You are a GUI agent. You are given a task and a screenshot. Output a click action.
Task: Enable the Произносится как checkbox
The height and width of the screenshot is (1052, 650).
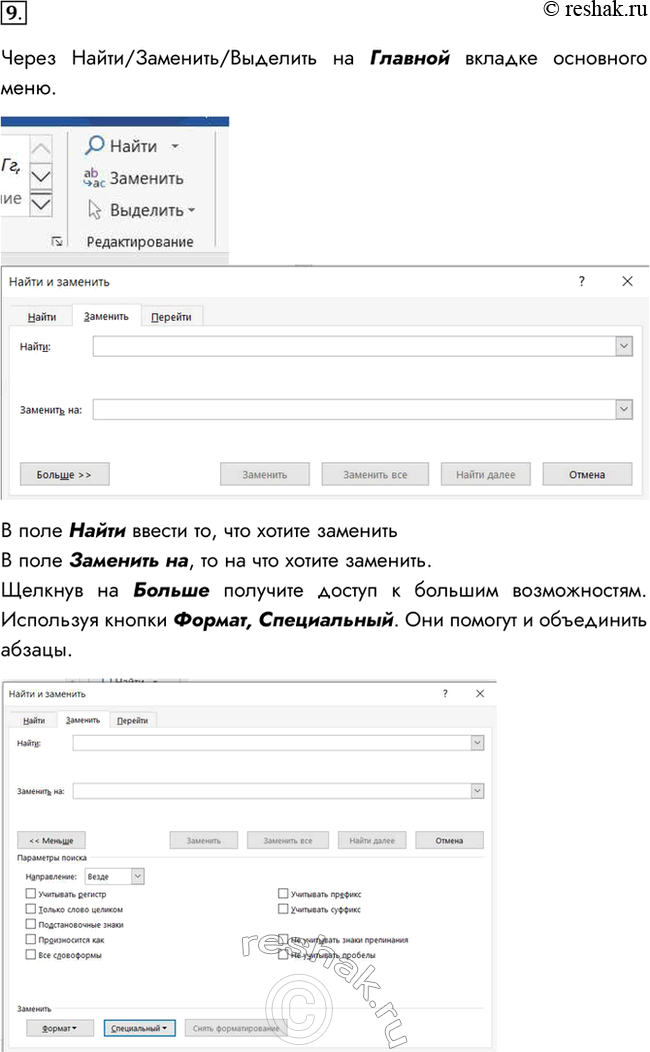[x=31, y=939]
